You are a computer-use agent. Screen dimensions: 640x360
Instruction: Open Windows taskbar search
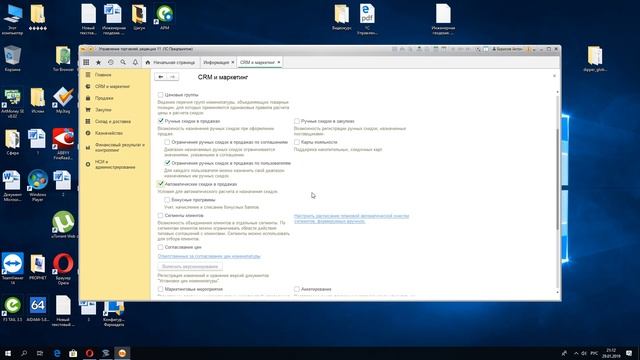24,353
